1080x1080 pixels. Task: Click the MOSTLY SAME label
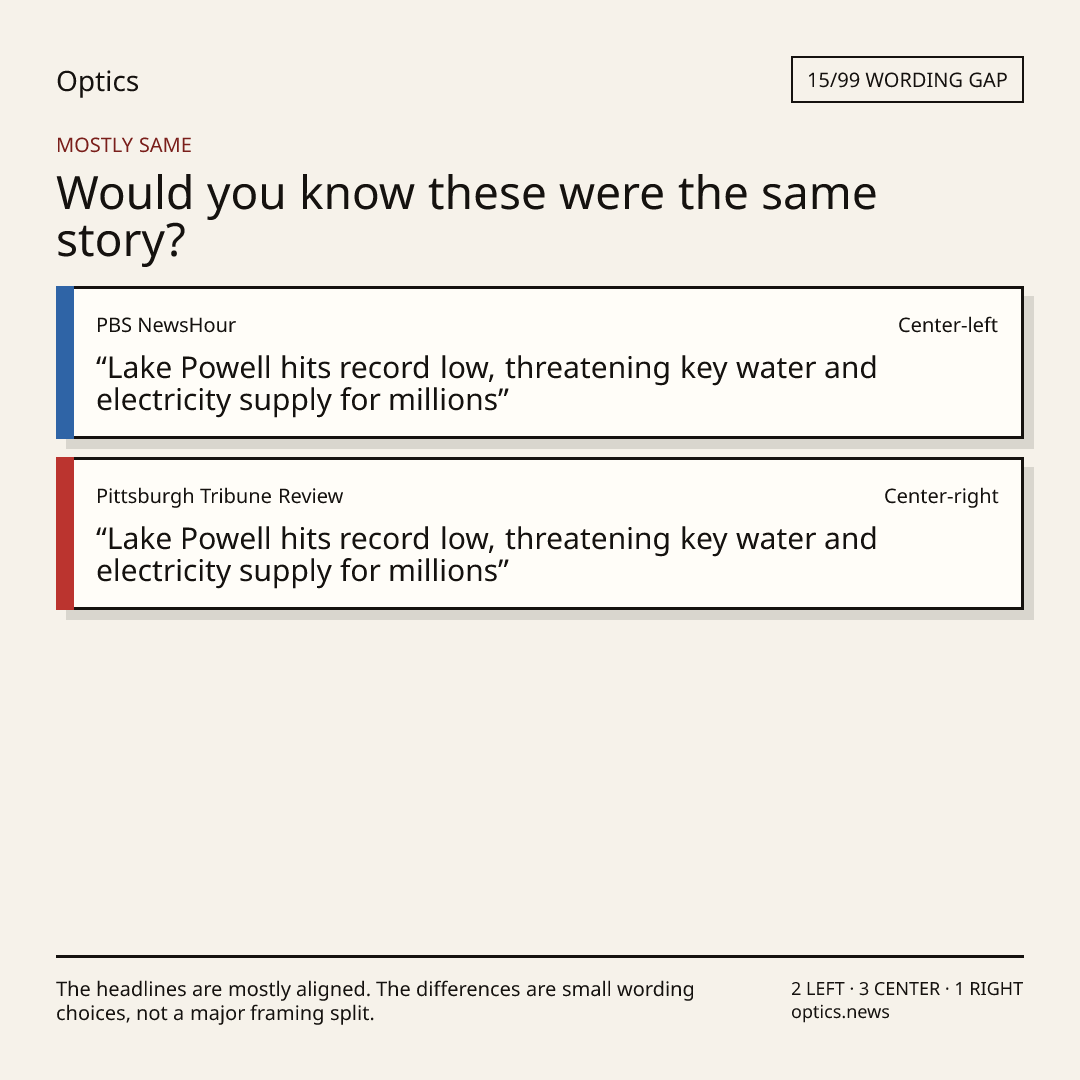click(124, 145)
